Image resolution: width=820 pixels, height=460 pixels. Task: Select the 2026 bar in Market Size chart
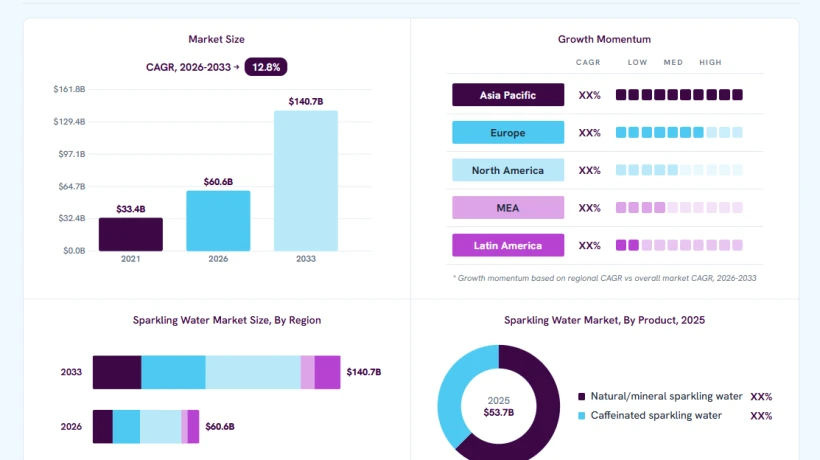click(x=218, y=221)
